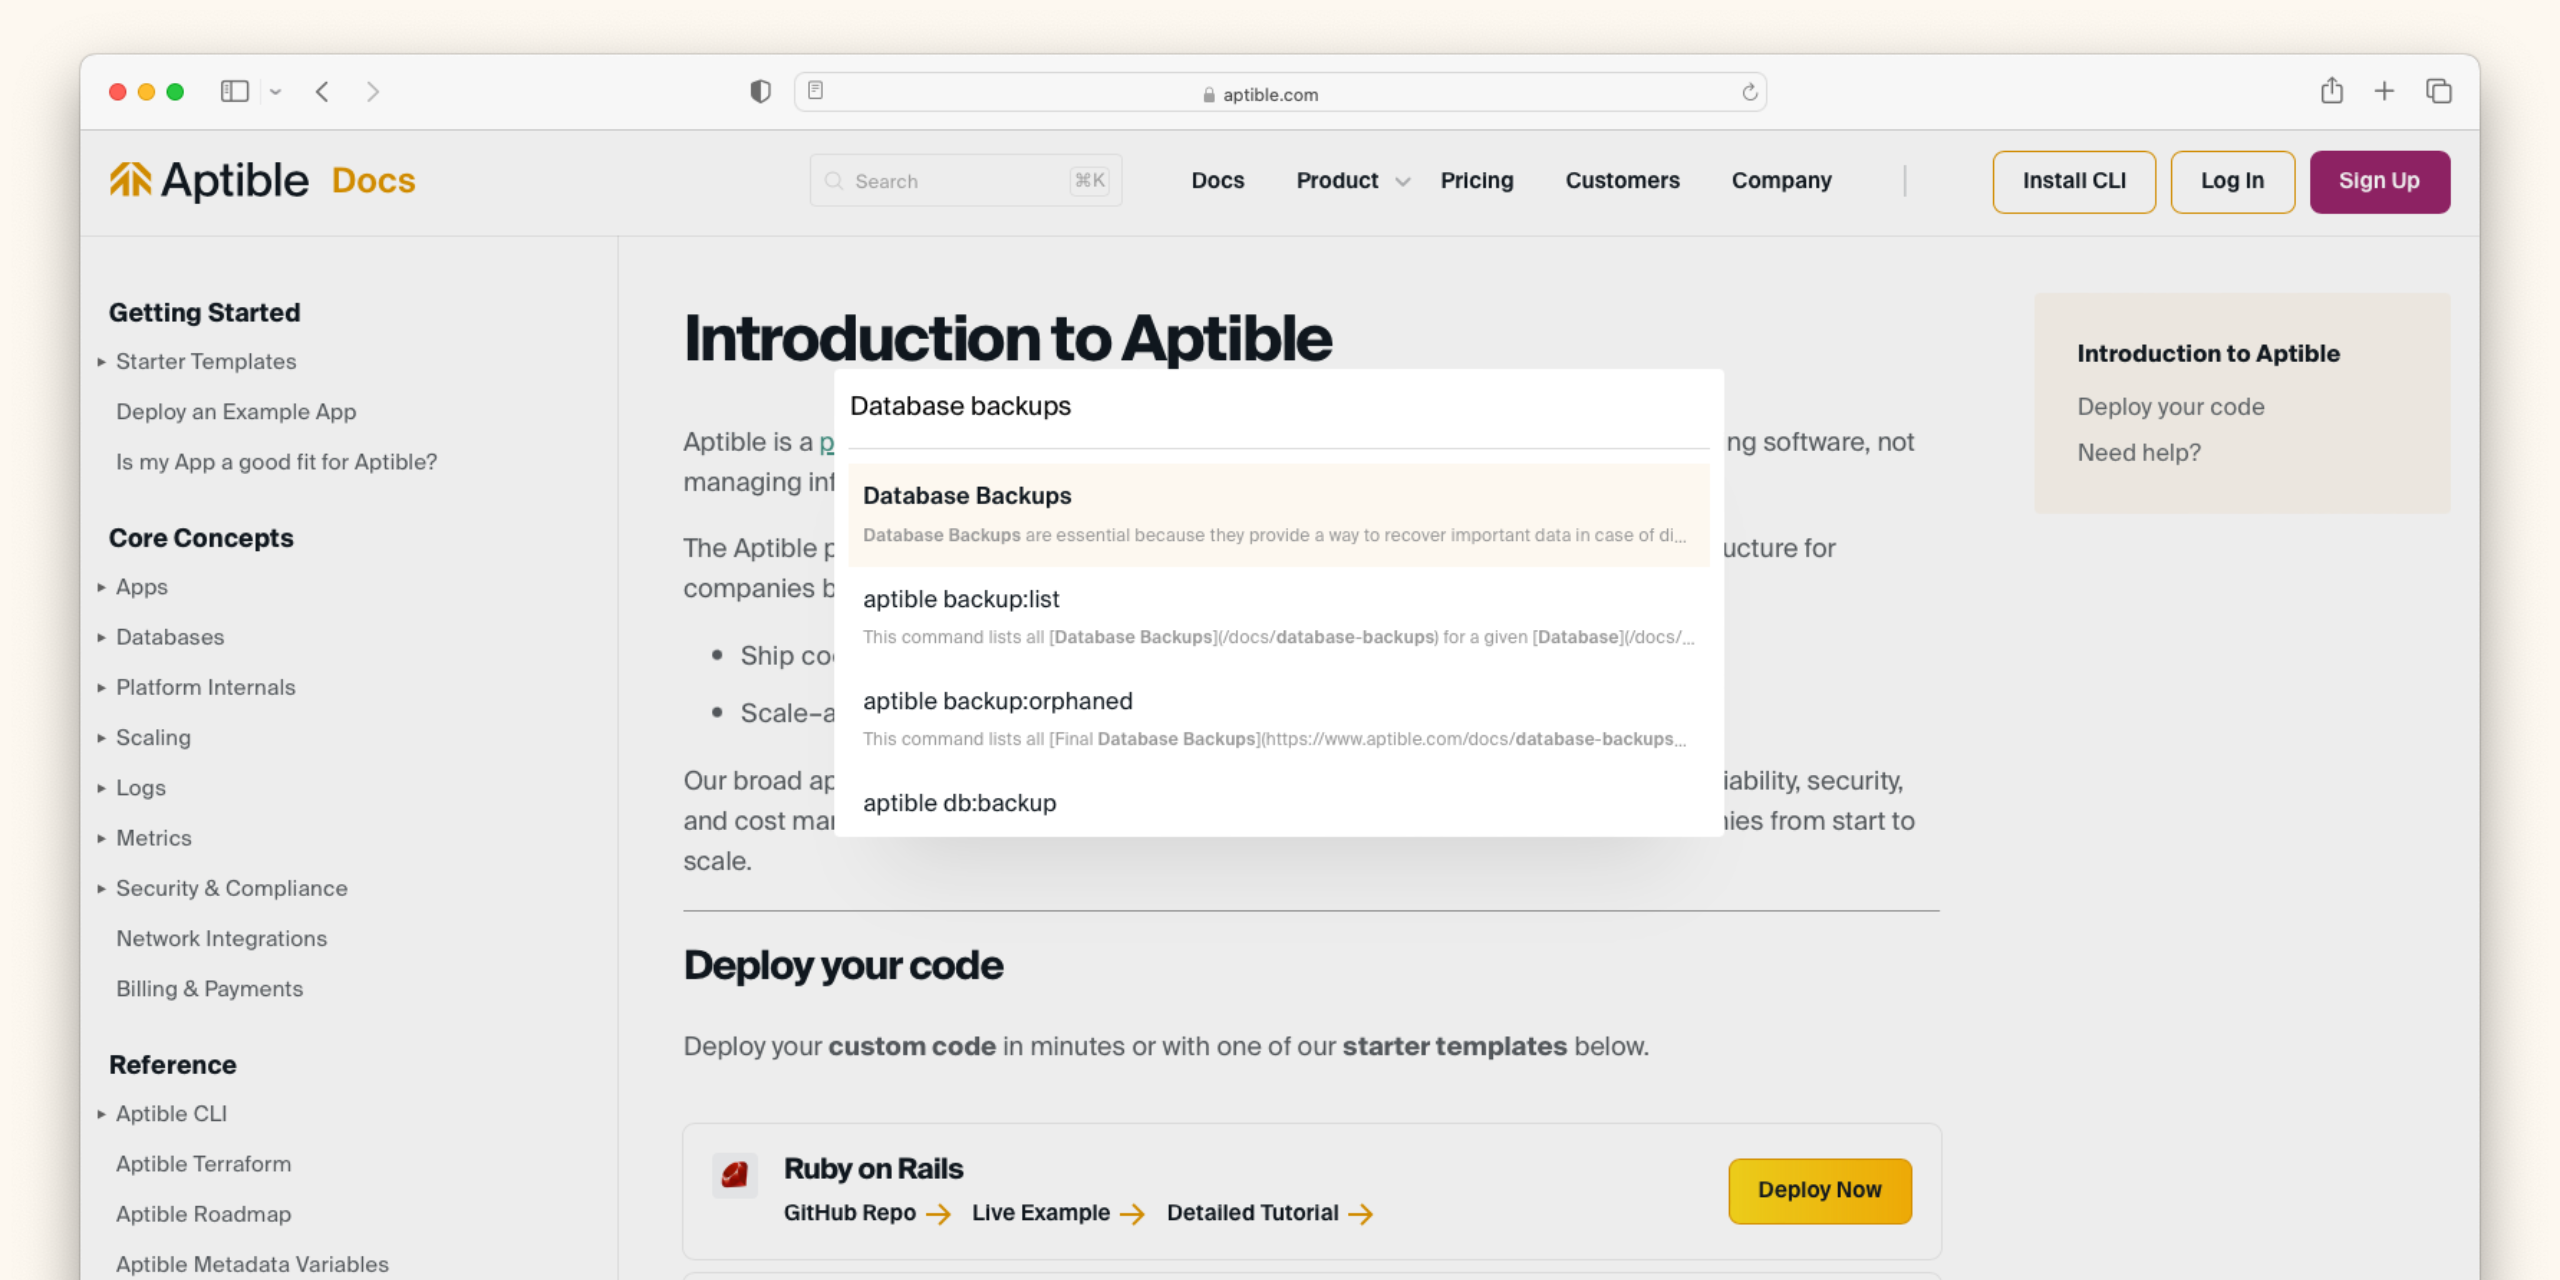The image size is (2560, 1280).
Task: Click Deploy Now for Ruby on Rails
Action: click(1820, 1191)
